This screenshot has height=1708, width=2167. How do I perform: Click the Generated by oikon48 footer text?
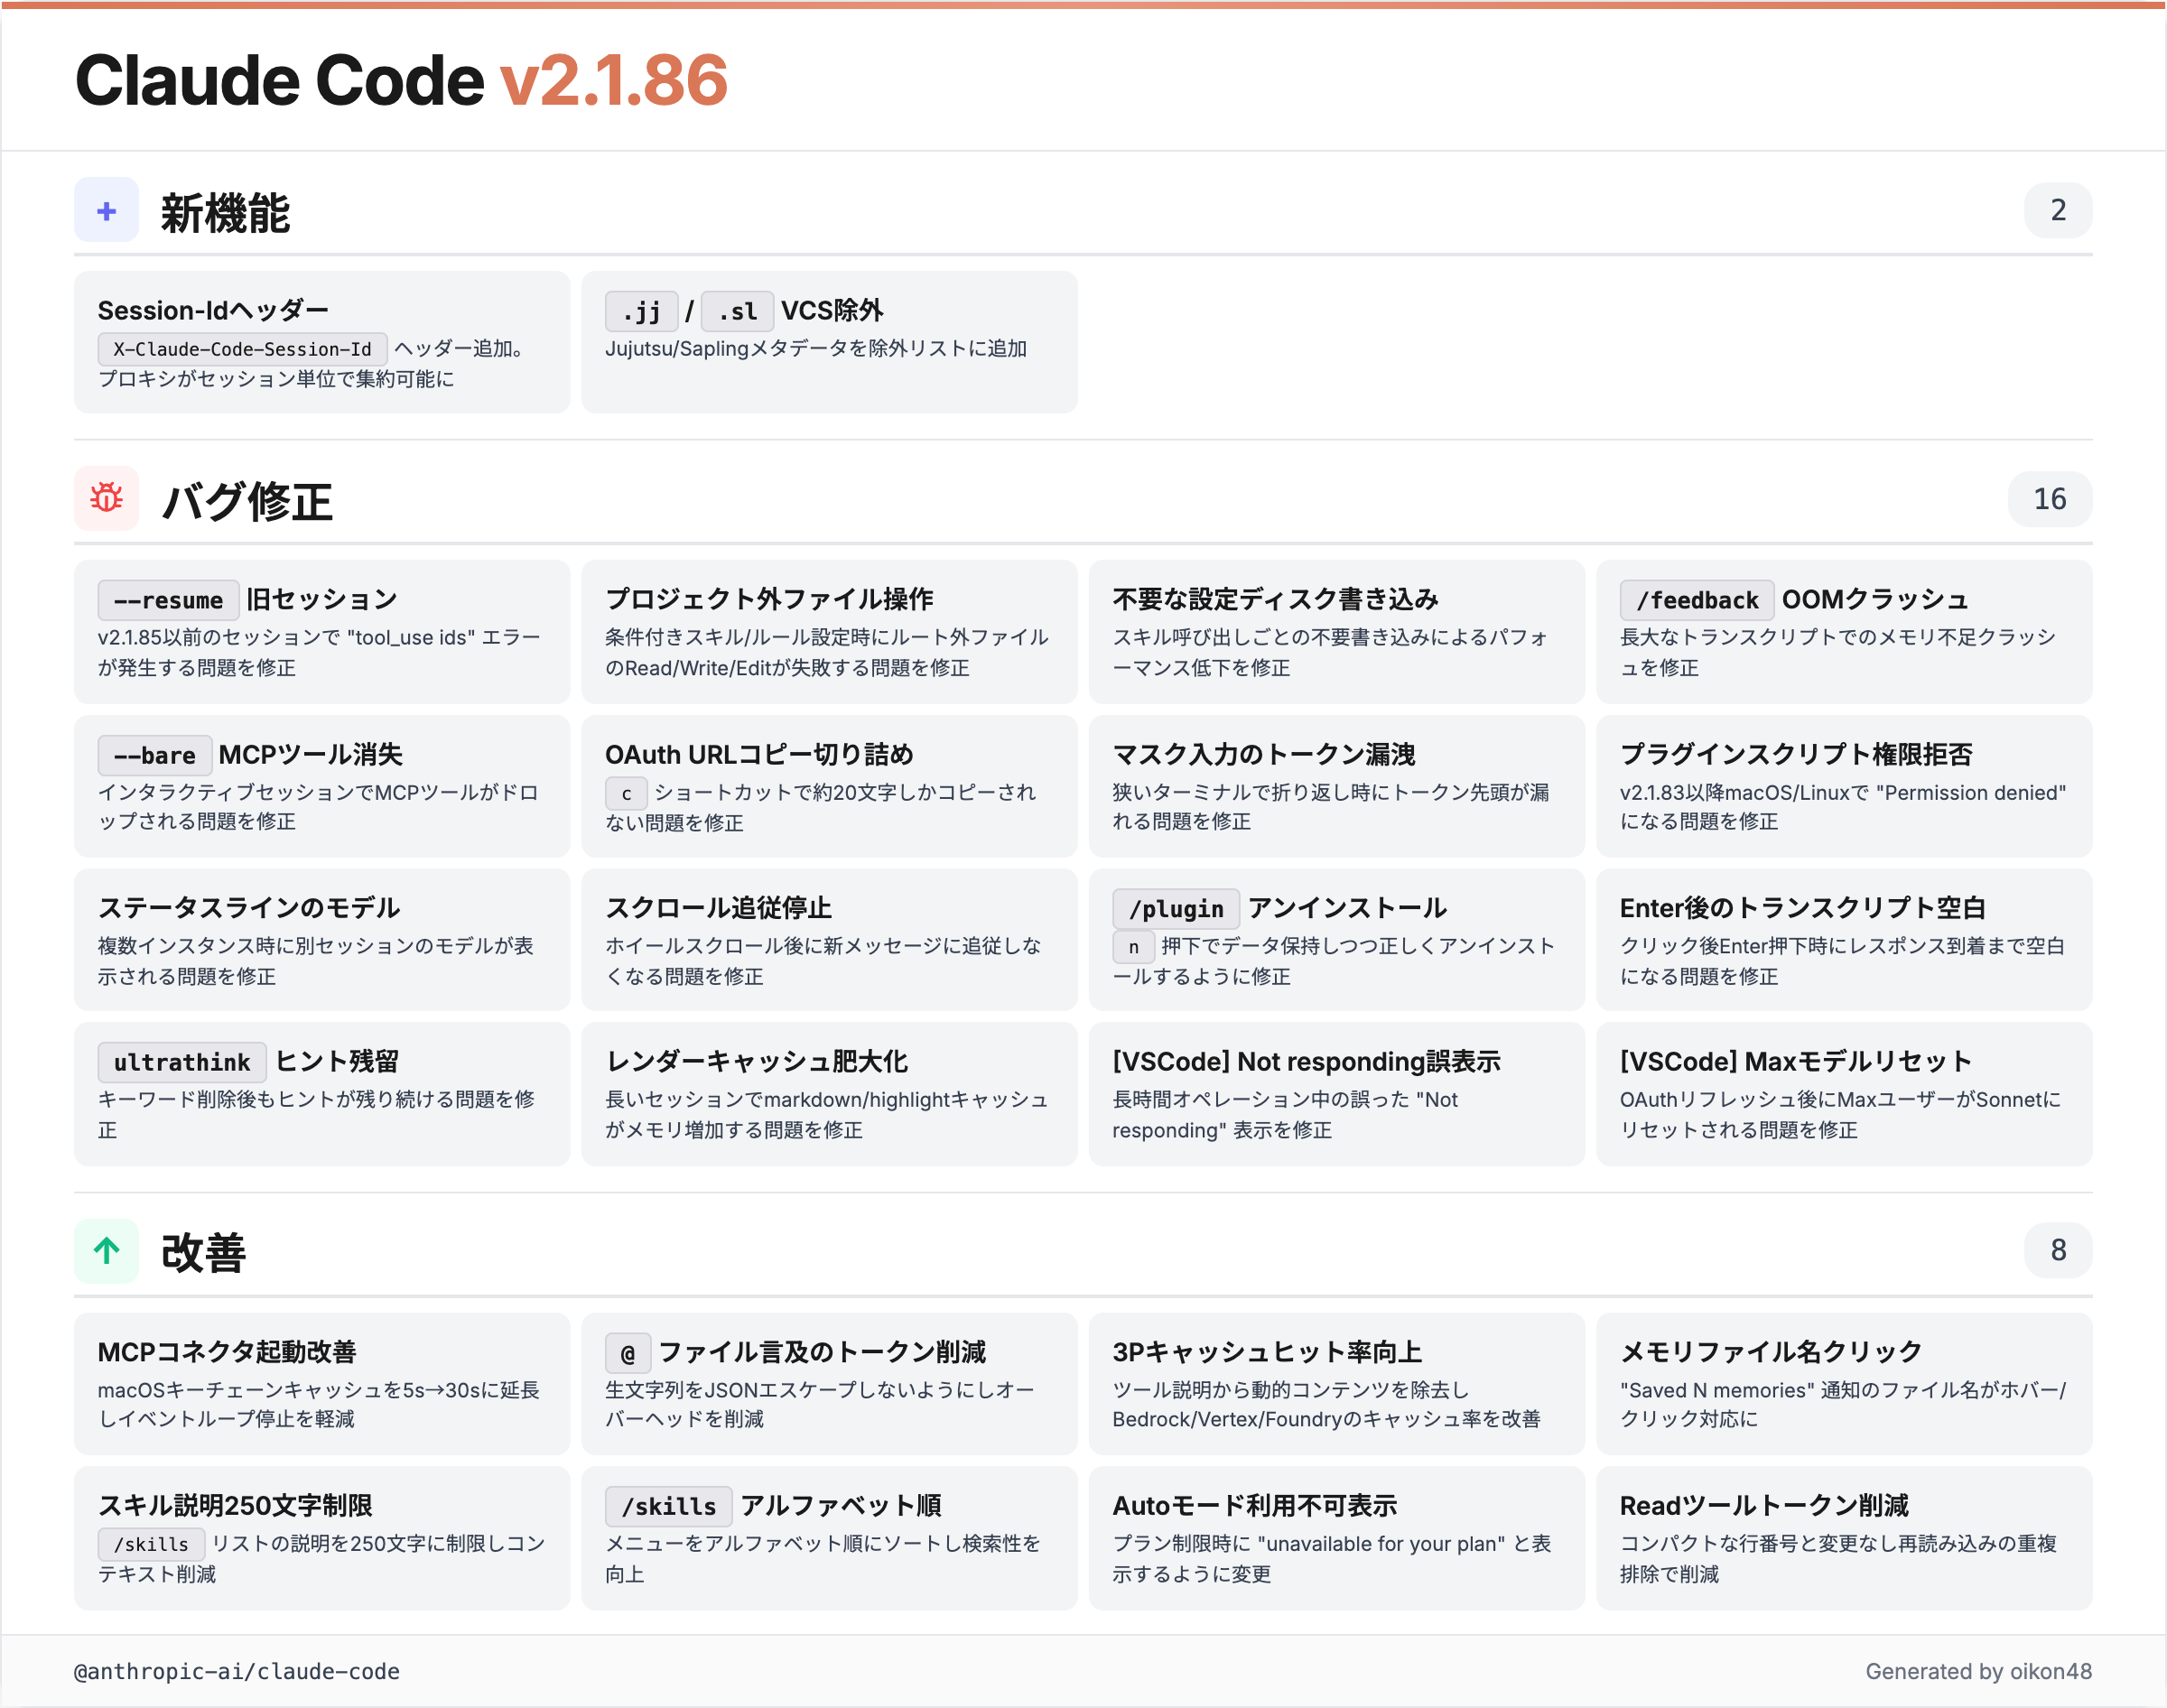[1978, 1671]
